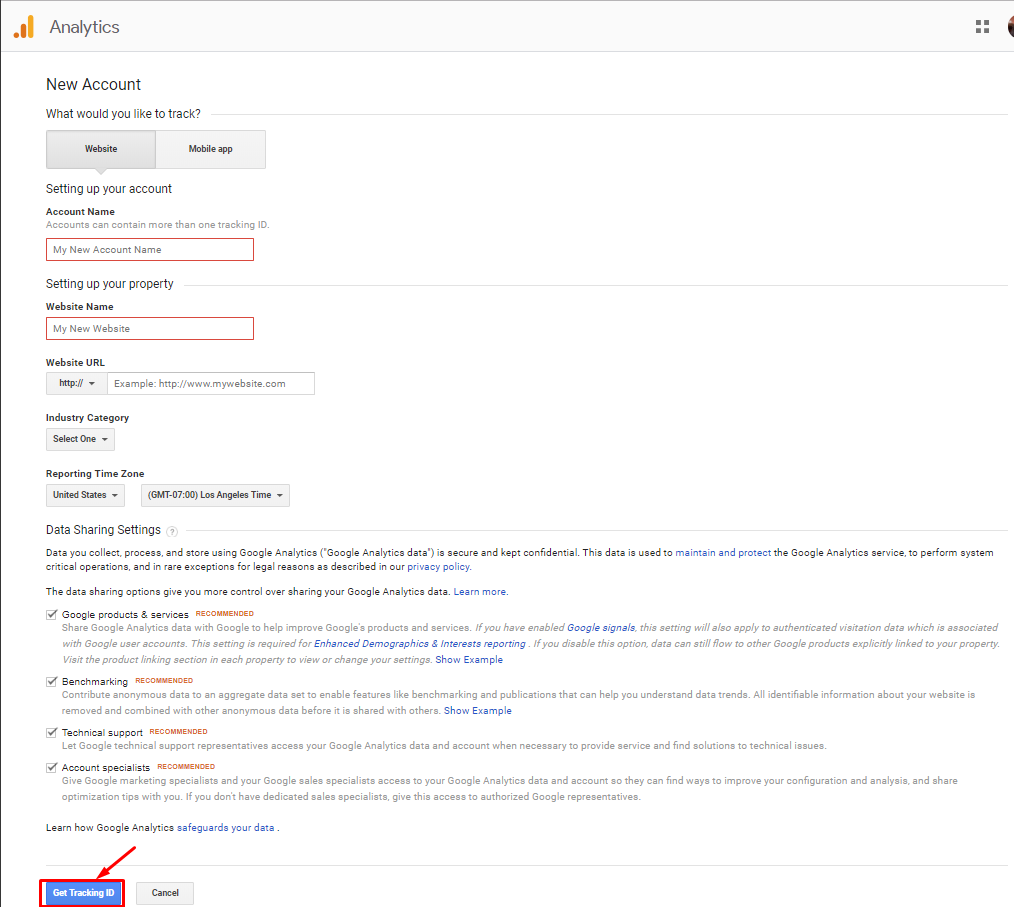Toggle the Account specialists checkbox
The image size is (1014, 907).
tap(52, 768)
